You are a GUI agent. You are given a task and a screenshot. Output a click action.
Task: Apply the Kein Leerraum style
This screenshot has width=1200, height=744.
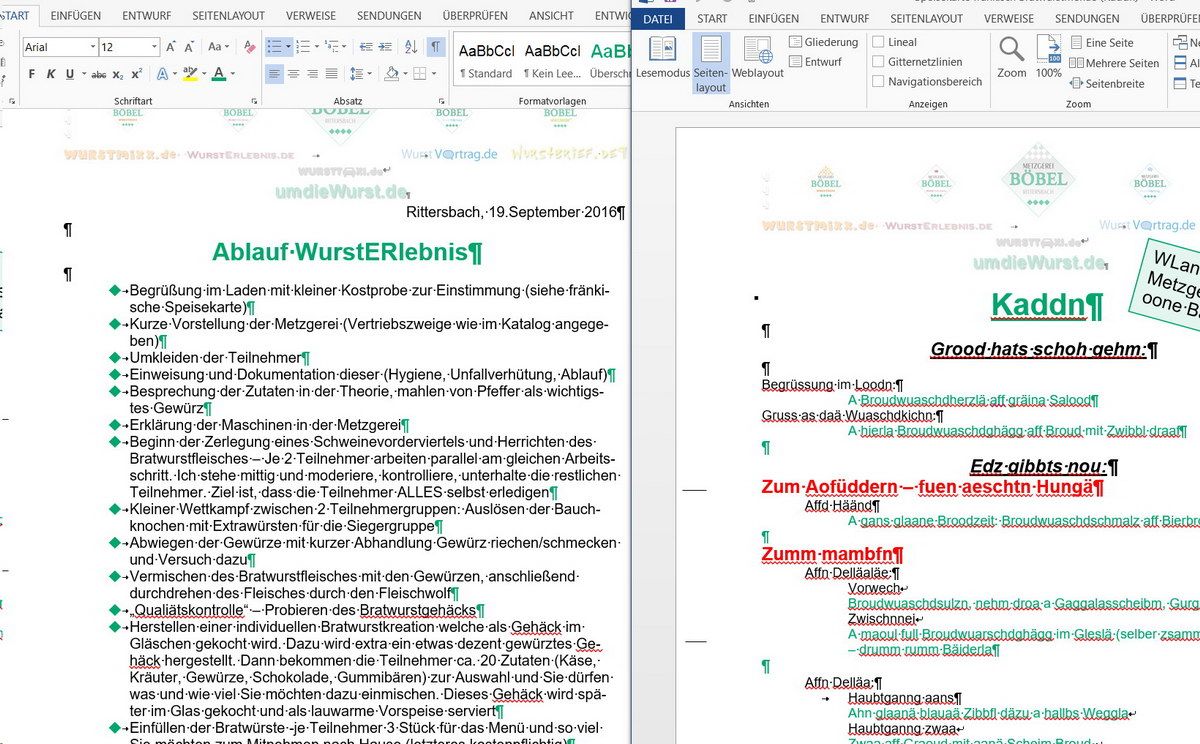(552, 60)
